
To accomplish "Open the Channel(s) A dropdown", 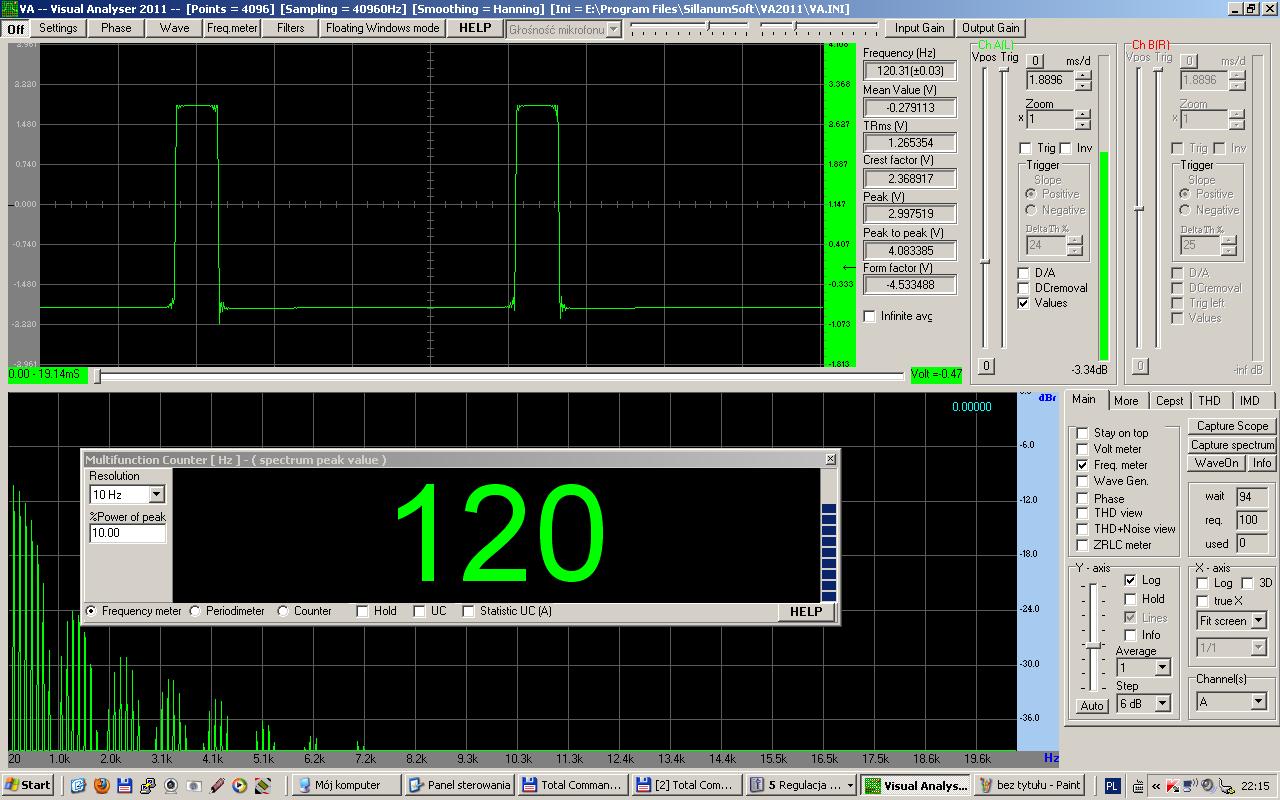I will click(1258, 702).
